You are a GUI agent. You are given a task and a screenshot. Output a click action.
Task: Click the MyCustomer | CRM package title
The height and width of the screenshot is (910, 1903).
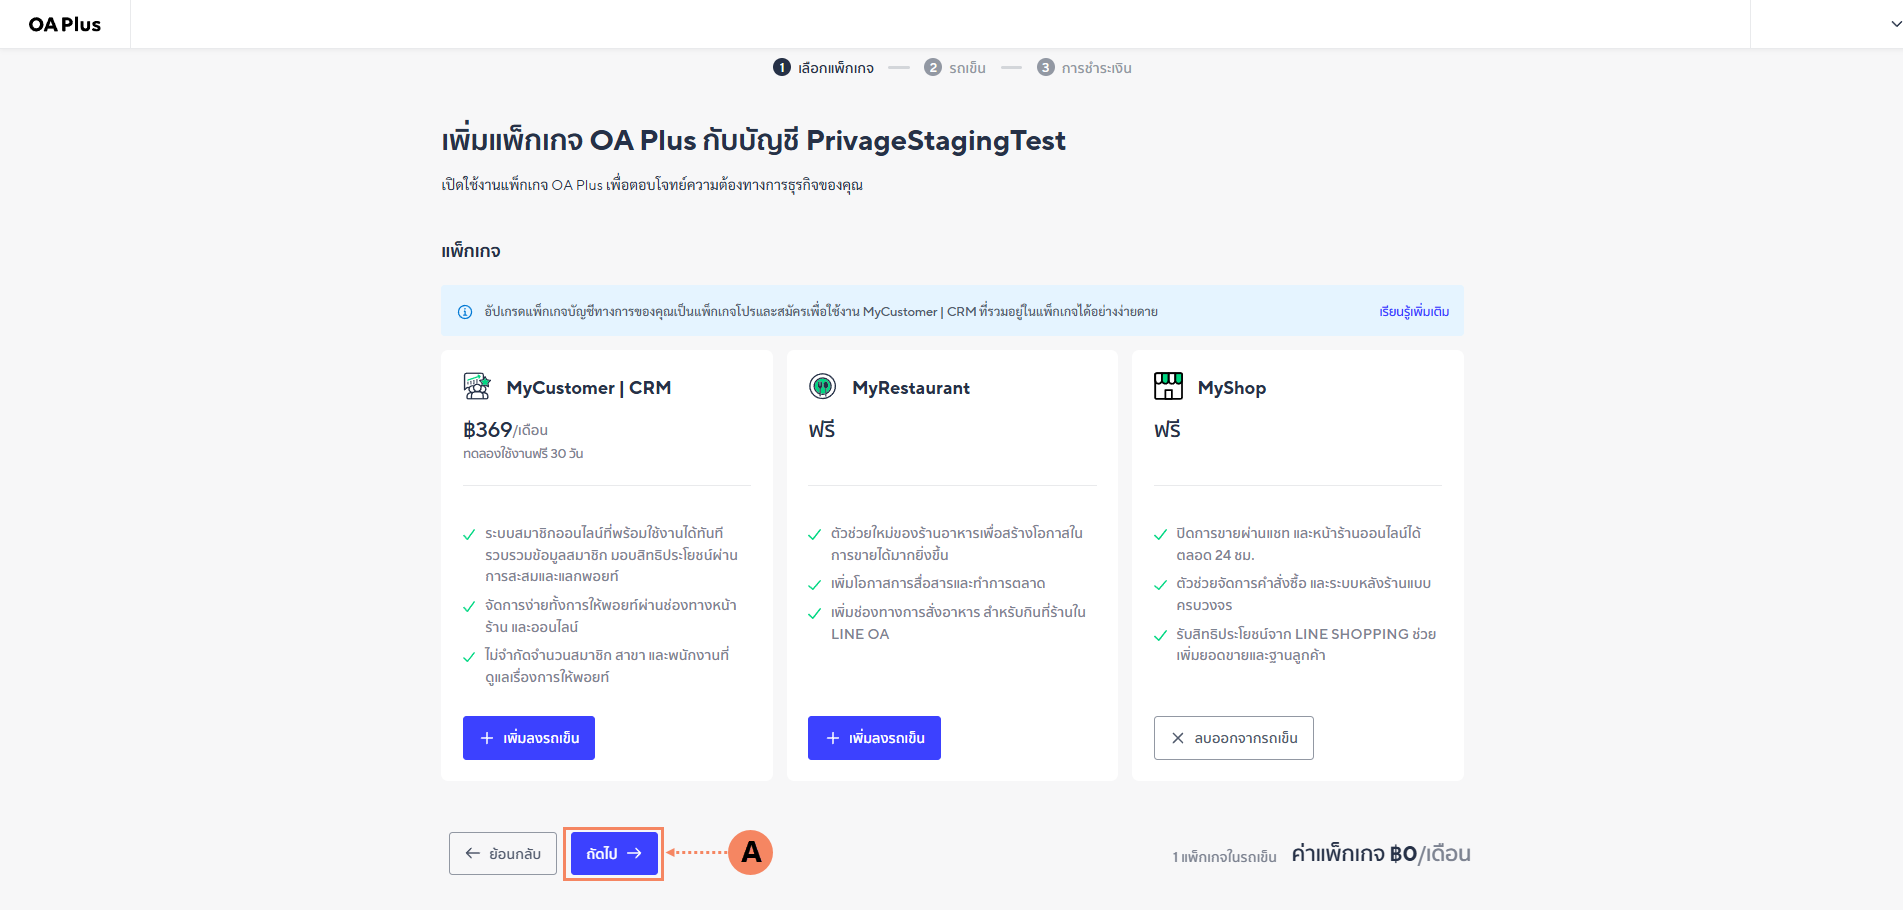[588, 388]
